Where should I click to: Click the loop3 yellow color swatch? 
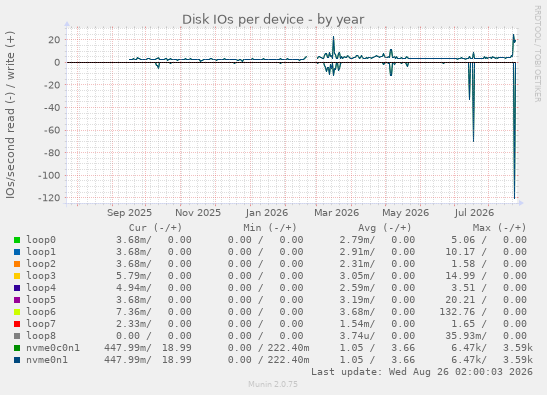click(17, 276)
